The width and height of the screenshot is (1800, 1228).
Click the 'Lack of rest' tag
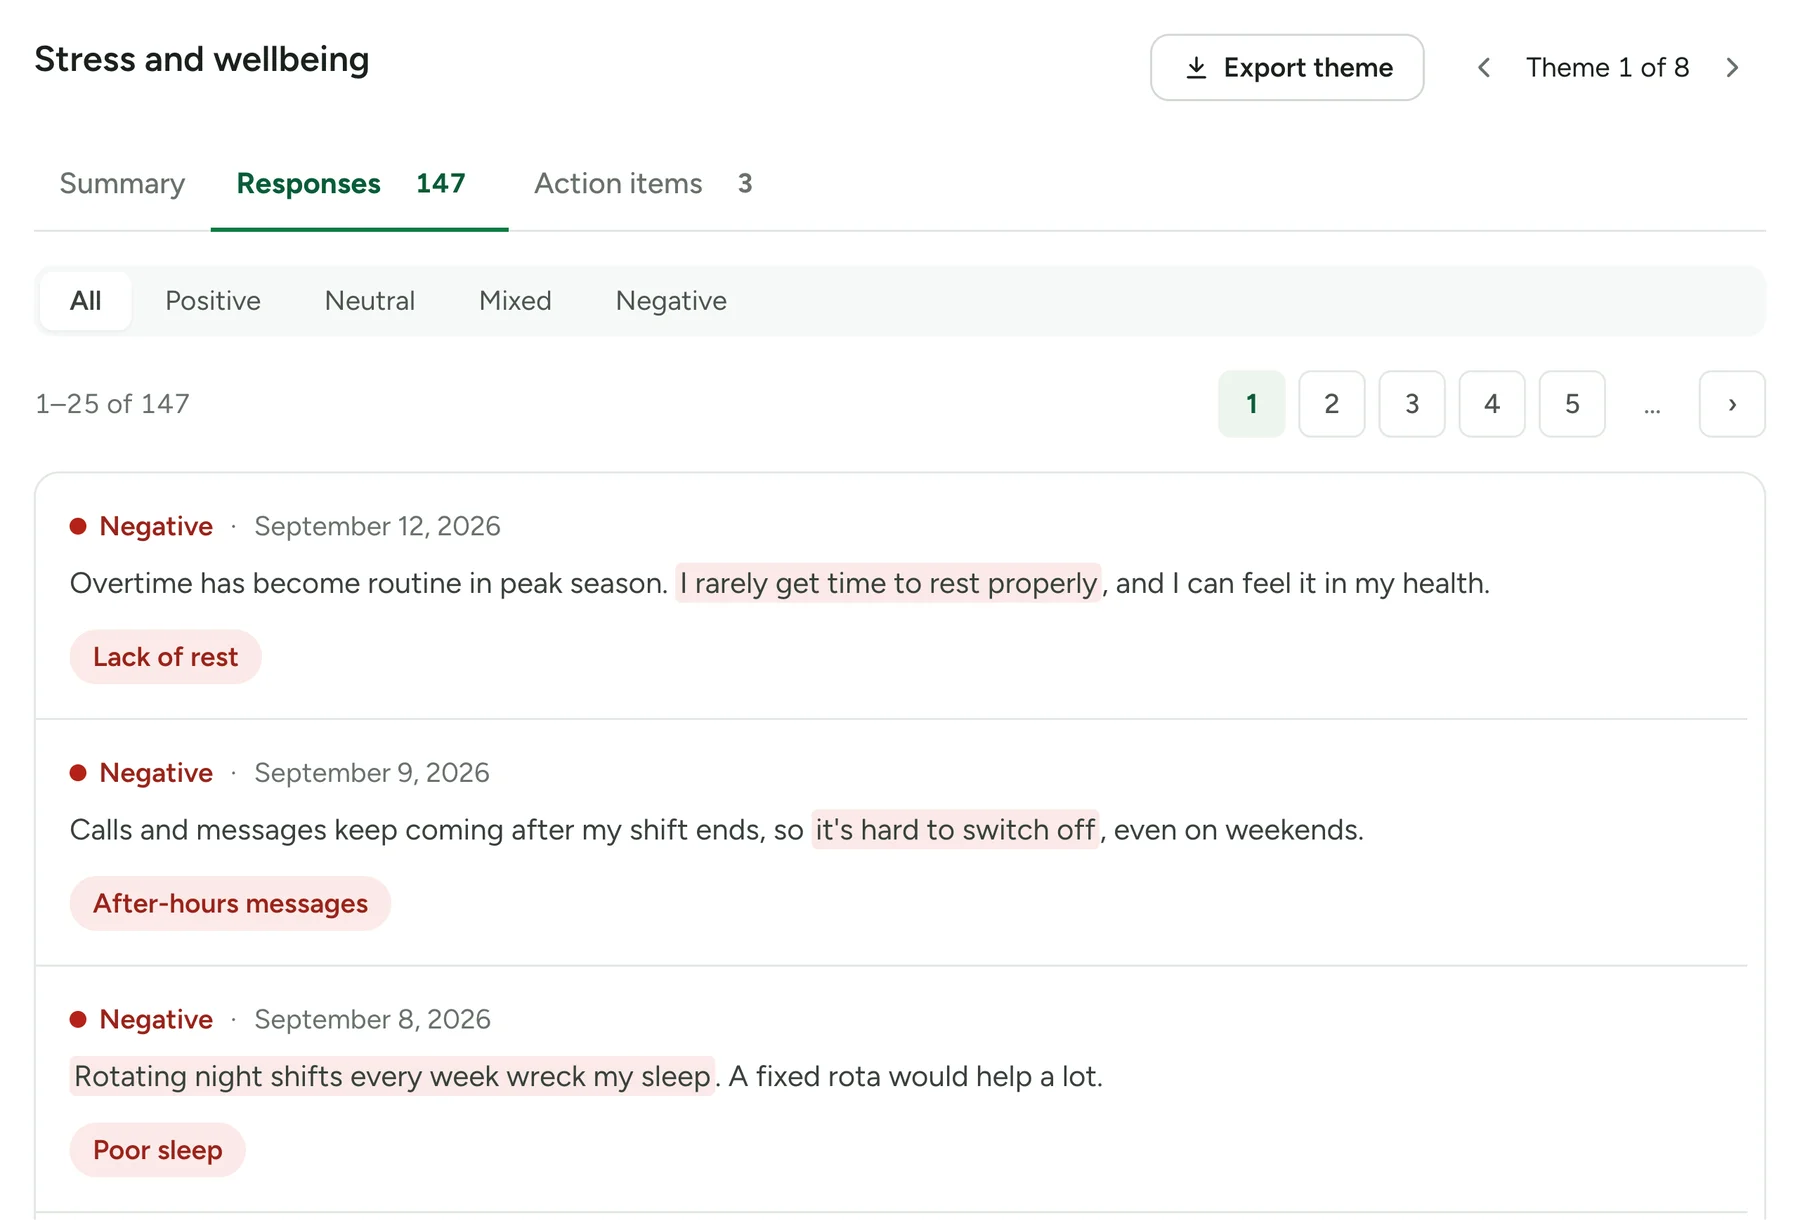pos(165,657)
